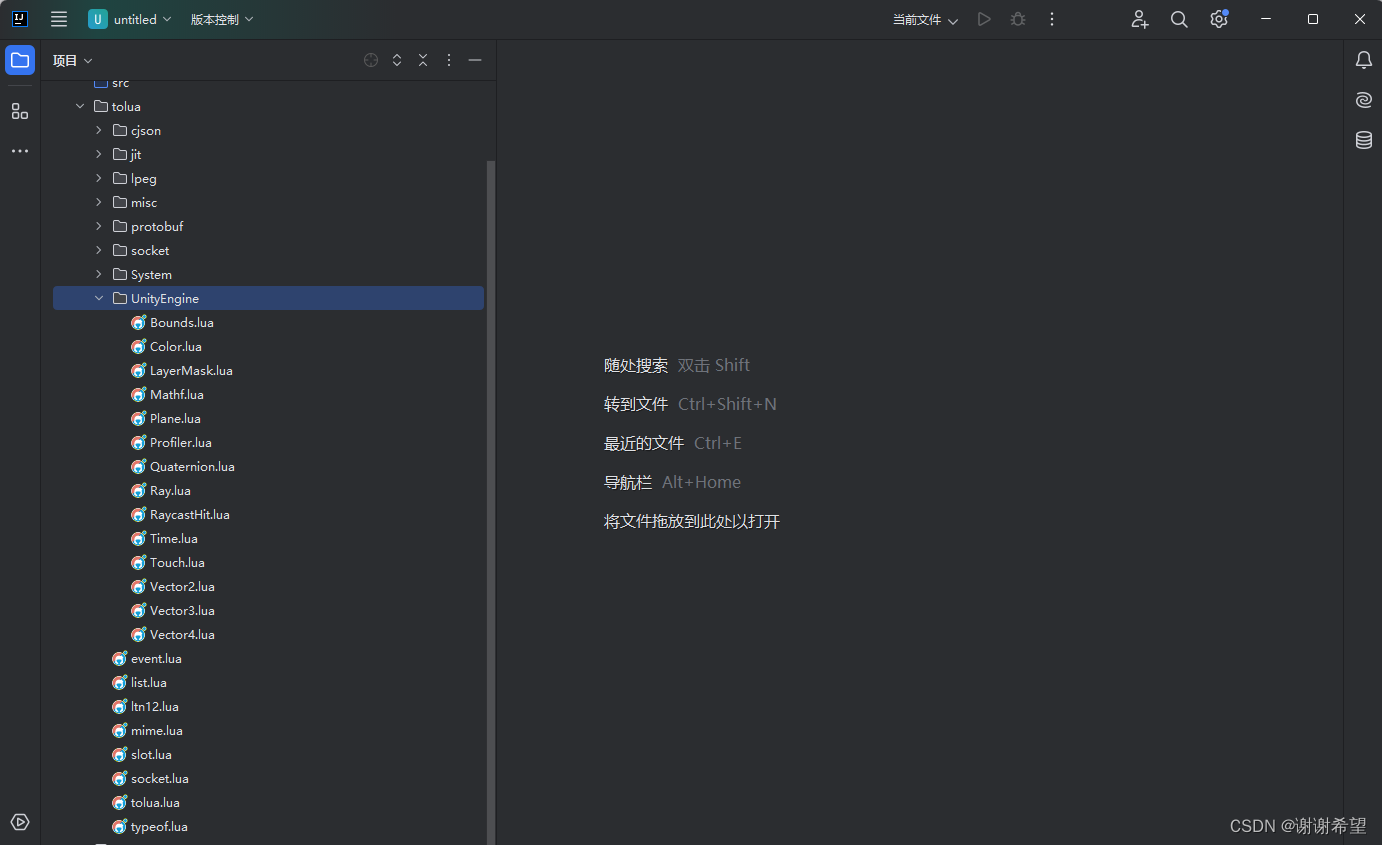The width and height of the screenshot is (1382, 845).
Task: Open the Services tool window at bottom left
Action: tap(20, 821)
